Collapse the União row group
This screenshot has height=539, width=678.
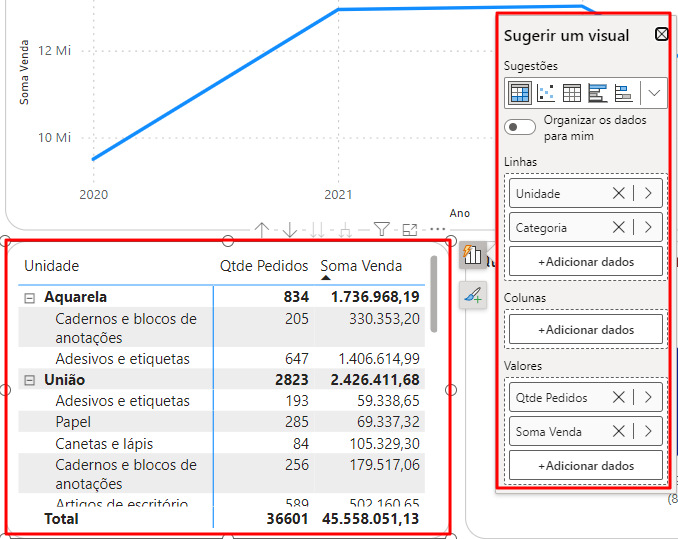pos(30,380)
